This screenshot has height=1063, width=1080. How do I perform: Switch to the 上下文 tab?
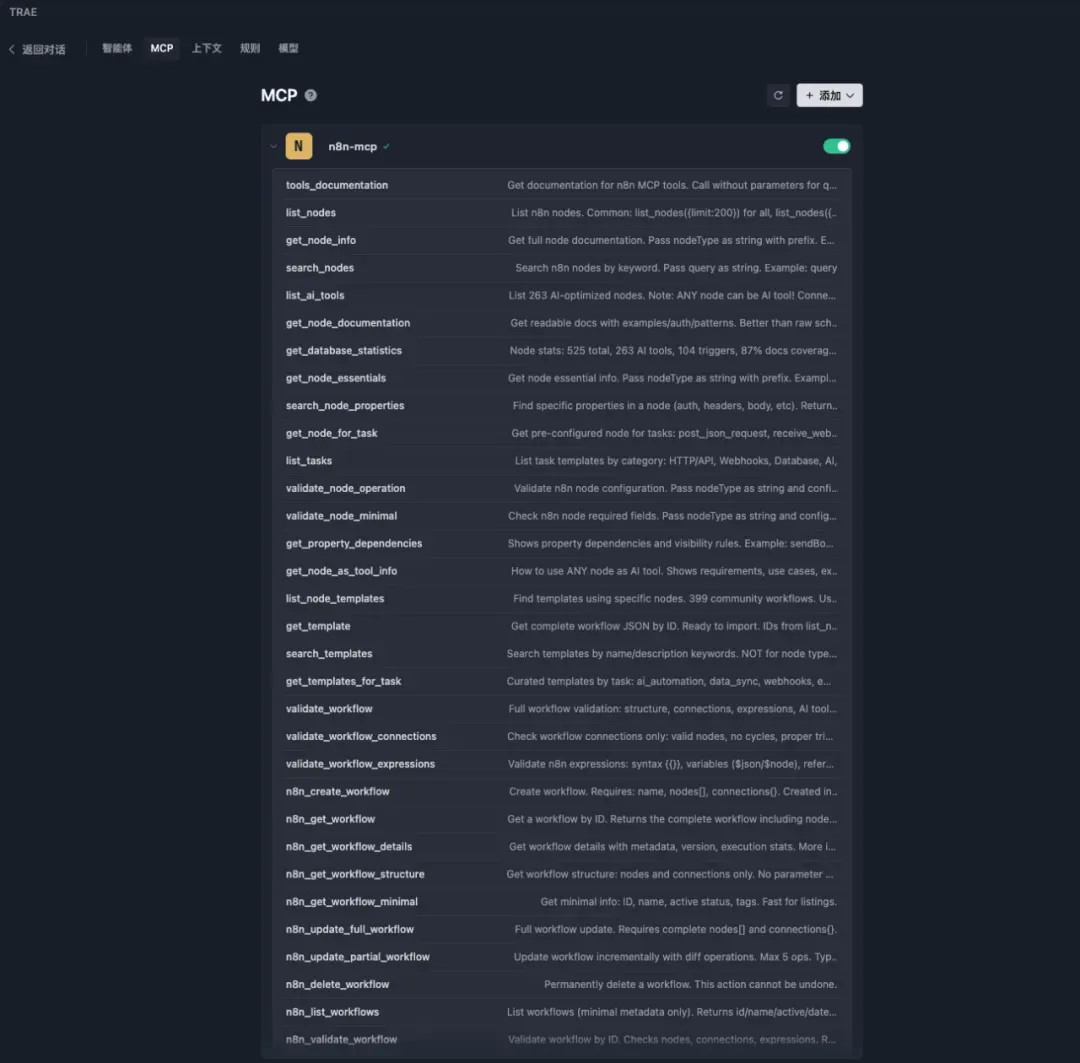coord(207,48)
